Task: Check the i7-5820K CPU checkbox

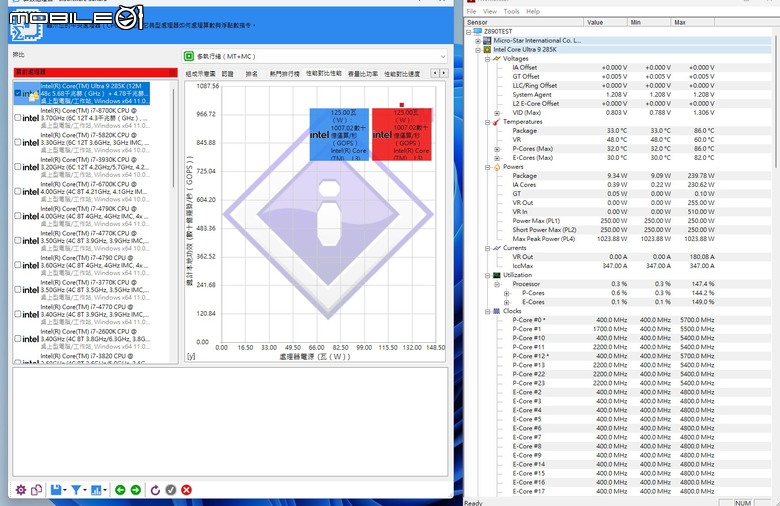Action: pos(18,142)
